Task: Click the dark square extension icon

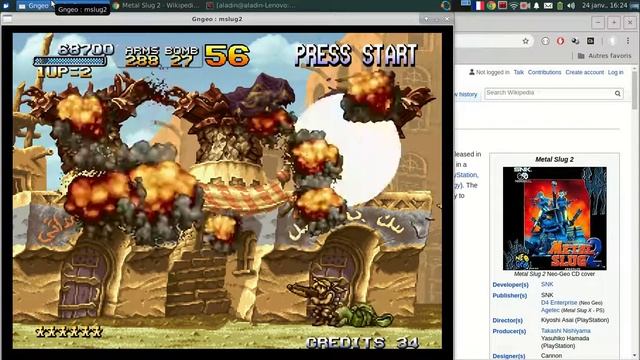Action: tap(591, 41)
